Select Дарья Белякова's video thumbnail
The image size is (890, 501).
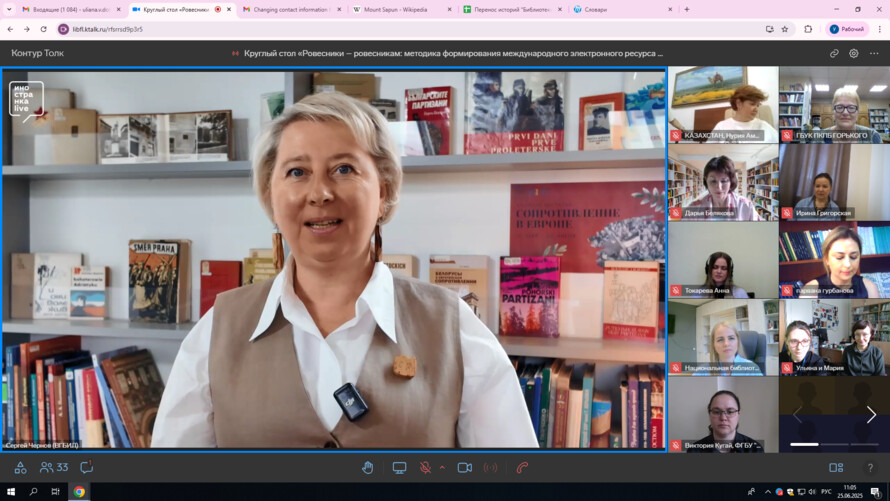pyautogui.click(x=723, y=183)
